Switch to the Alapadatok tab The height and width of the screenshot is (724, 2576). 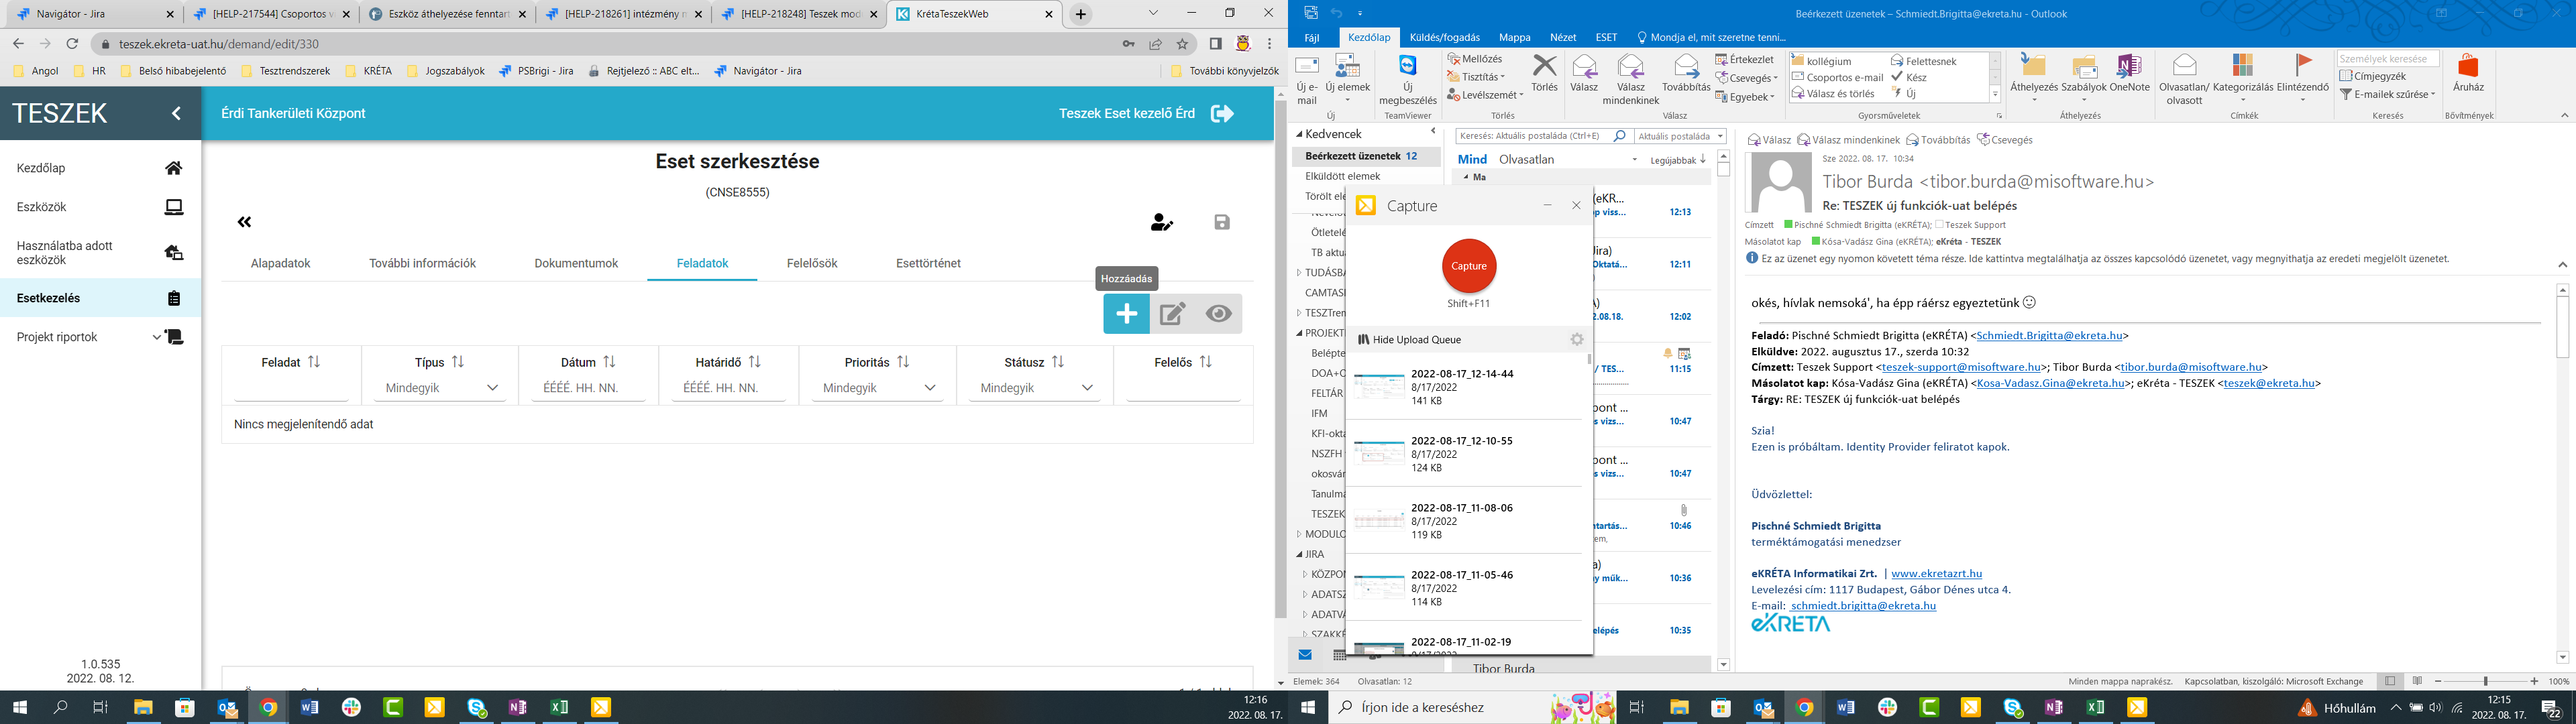281,263
